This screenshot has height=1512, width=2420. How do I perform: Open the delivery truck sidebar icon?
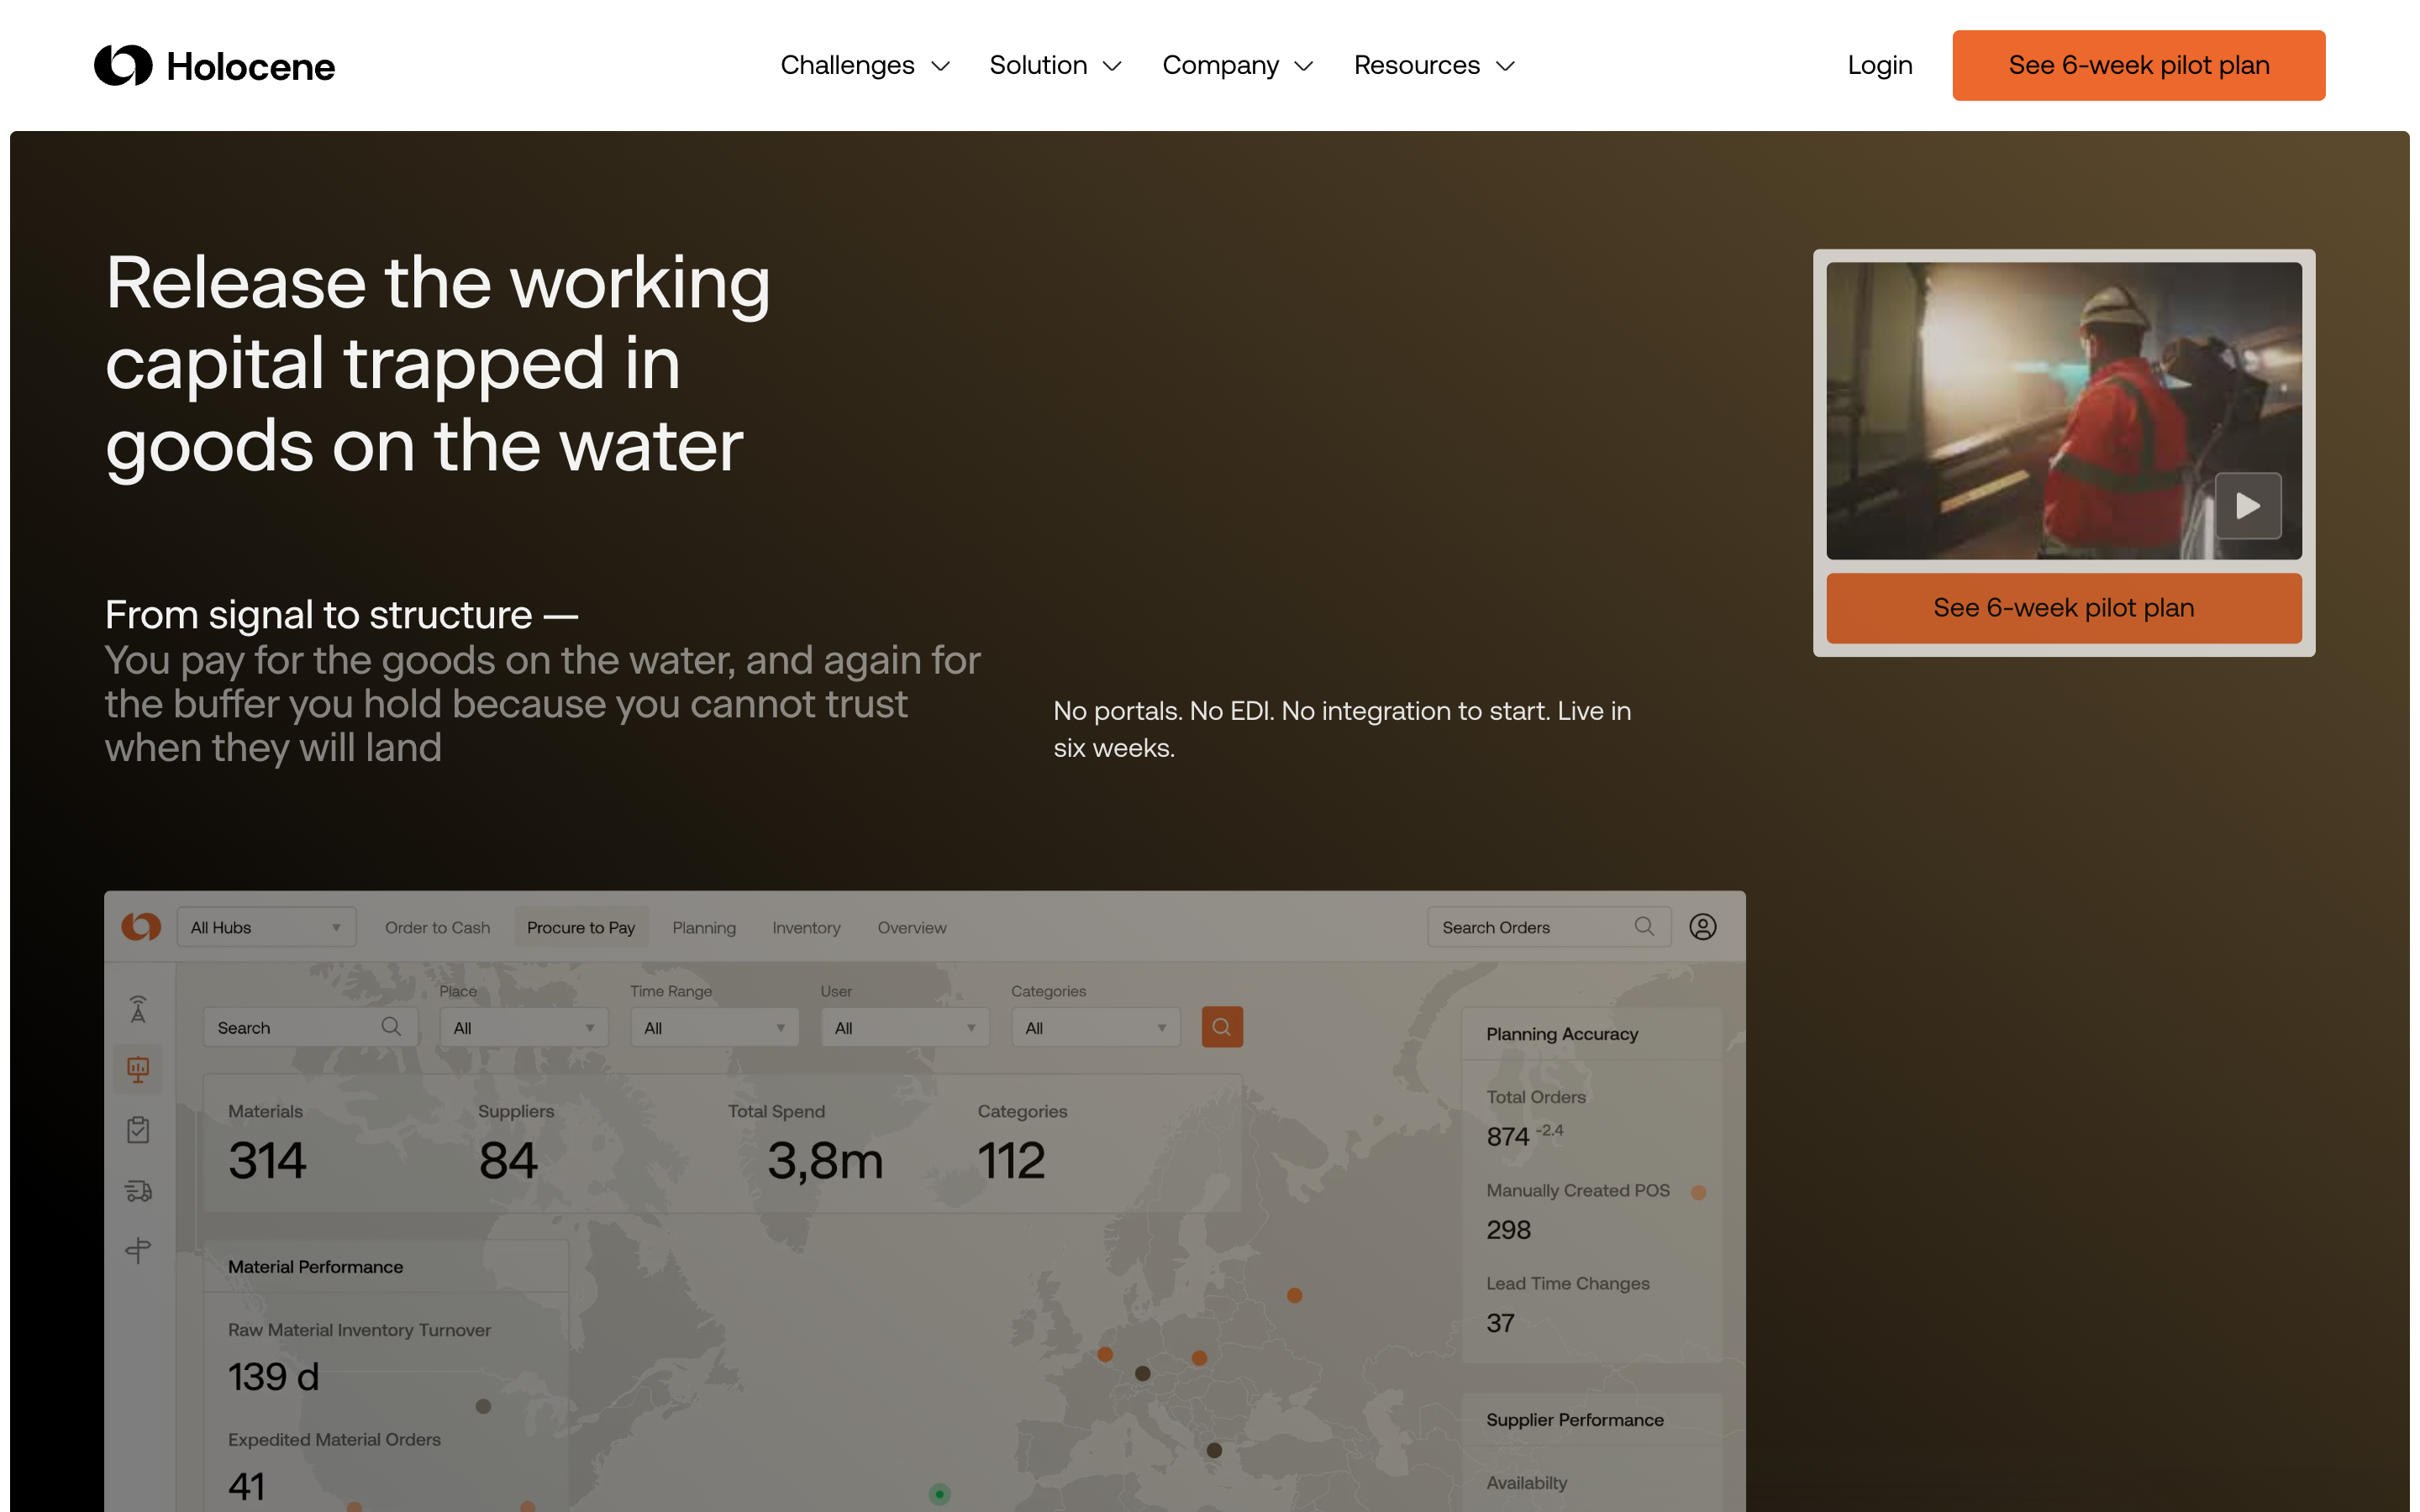click(138, 1190)
